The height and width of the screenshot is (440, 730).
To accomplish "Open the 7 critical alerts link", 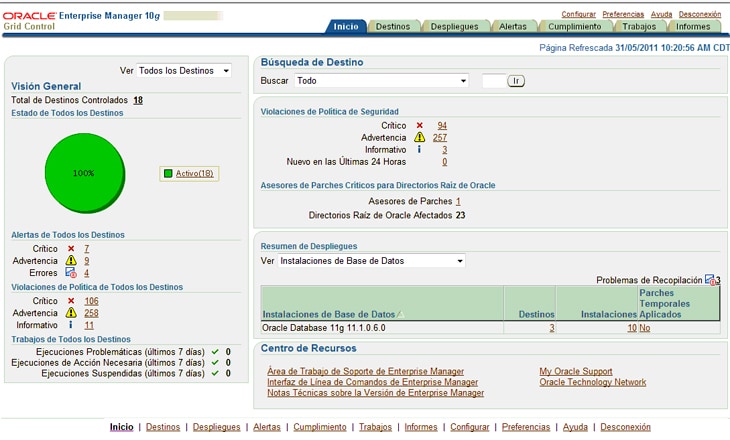I will pos(87,249).
